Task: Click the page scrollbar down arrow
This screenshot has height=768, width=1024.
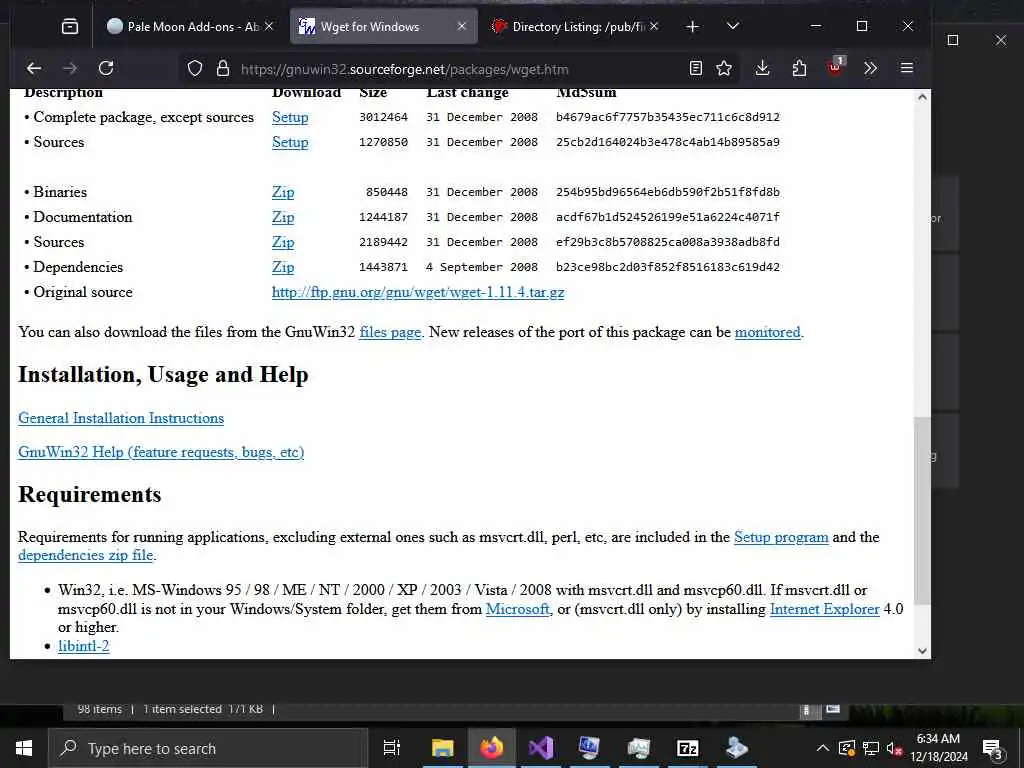Action: point(922,650)
